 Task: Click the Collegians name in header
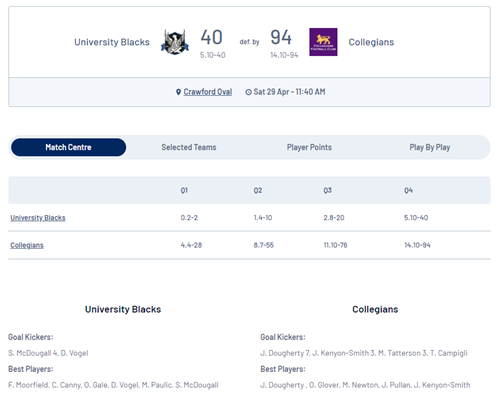pos(371,42)
